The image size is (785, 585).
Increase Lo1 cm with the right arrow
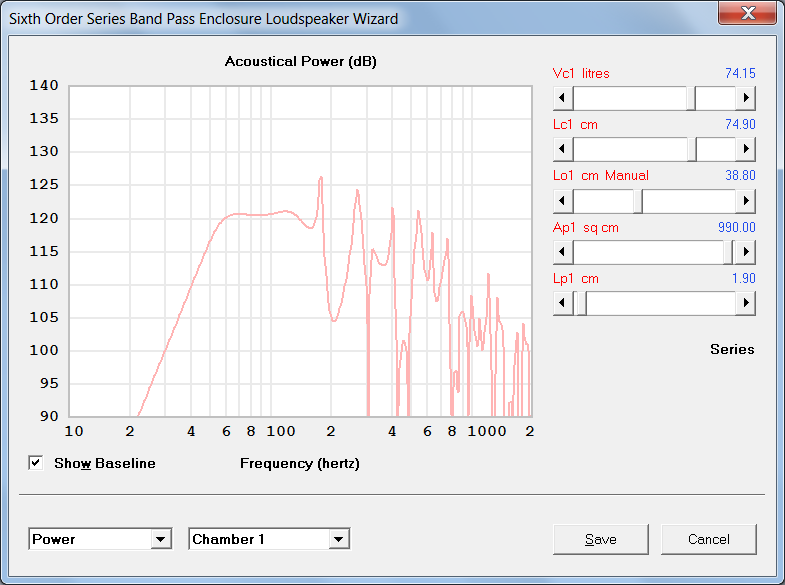tap(745, 201)
